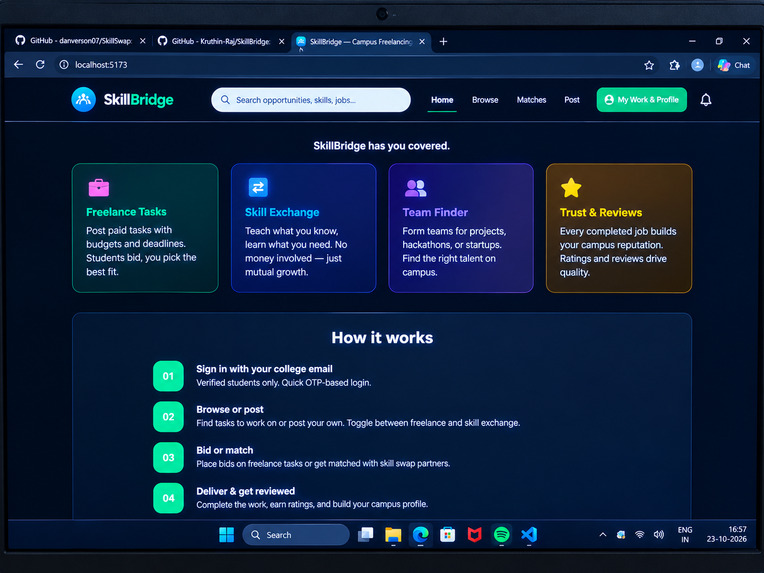Click the blue swap Skill Exchange icon

point(258,187)
